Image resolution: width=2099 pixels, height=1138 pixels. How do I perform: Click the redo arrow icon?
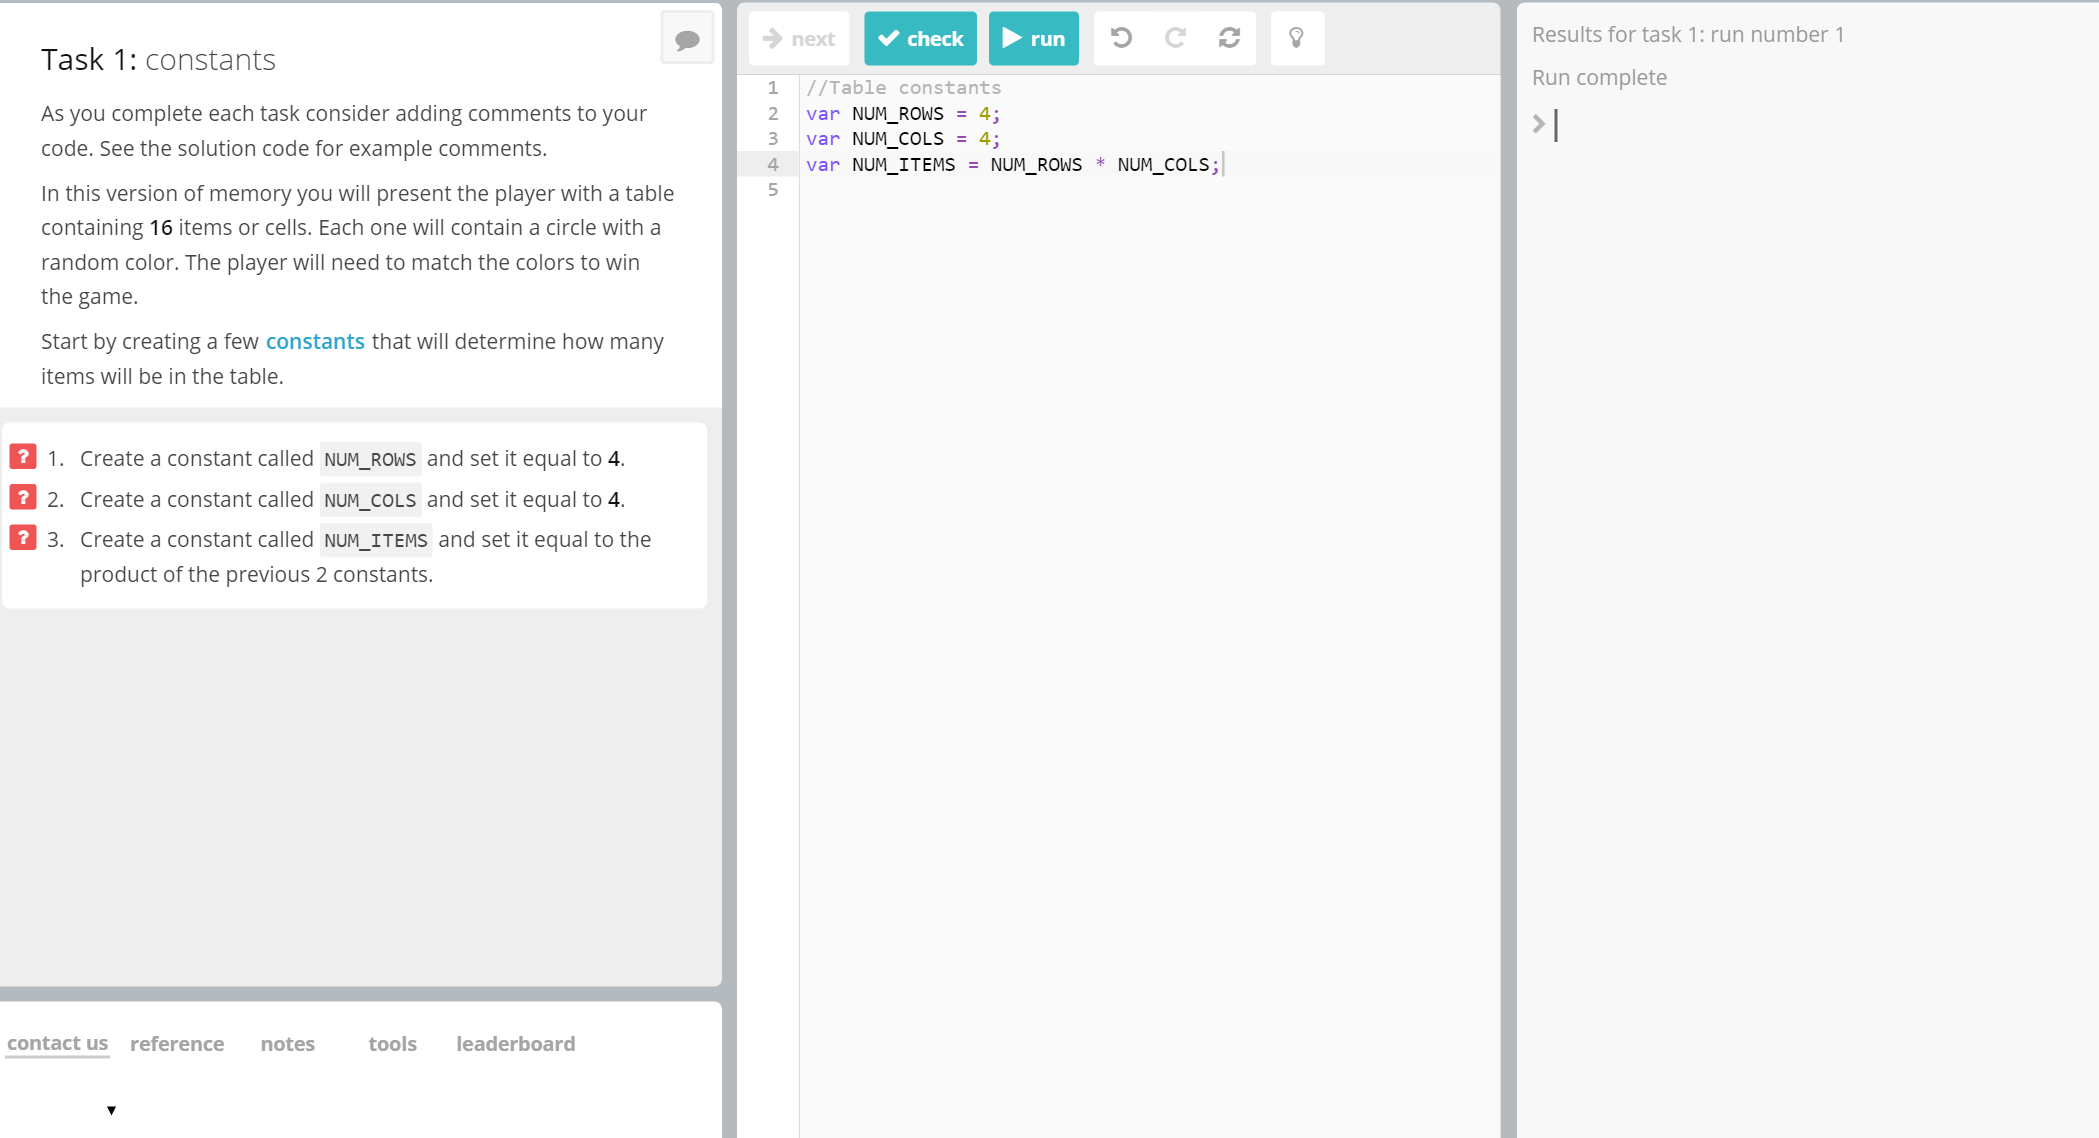(x=1175, y=38)
